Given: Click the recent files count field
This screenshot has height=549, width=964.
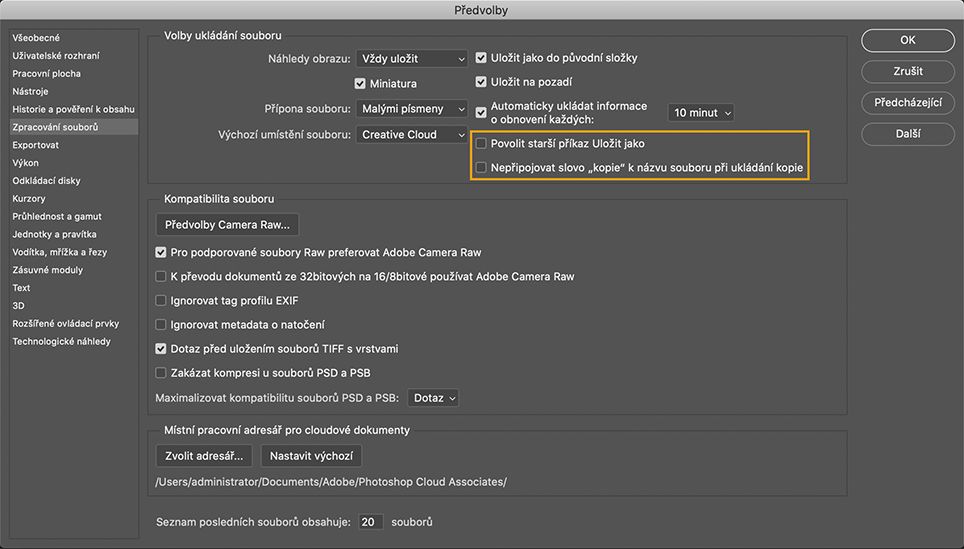Looking at the screenshot, I should [370, 522].
